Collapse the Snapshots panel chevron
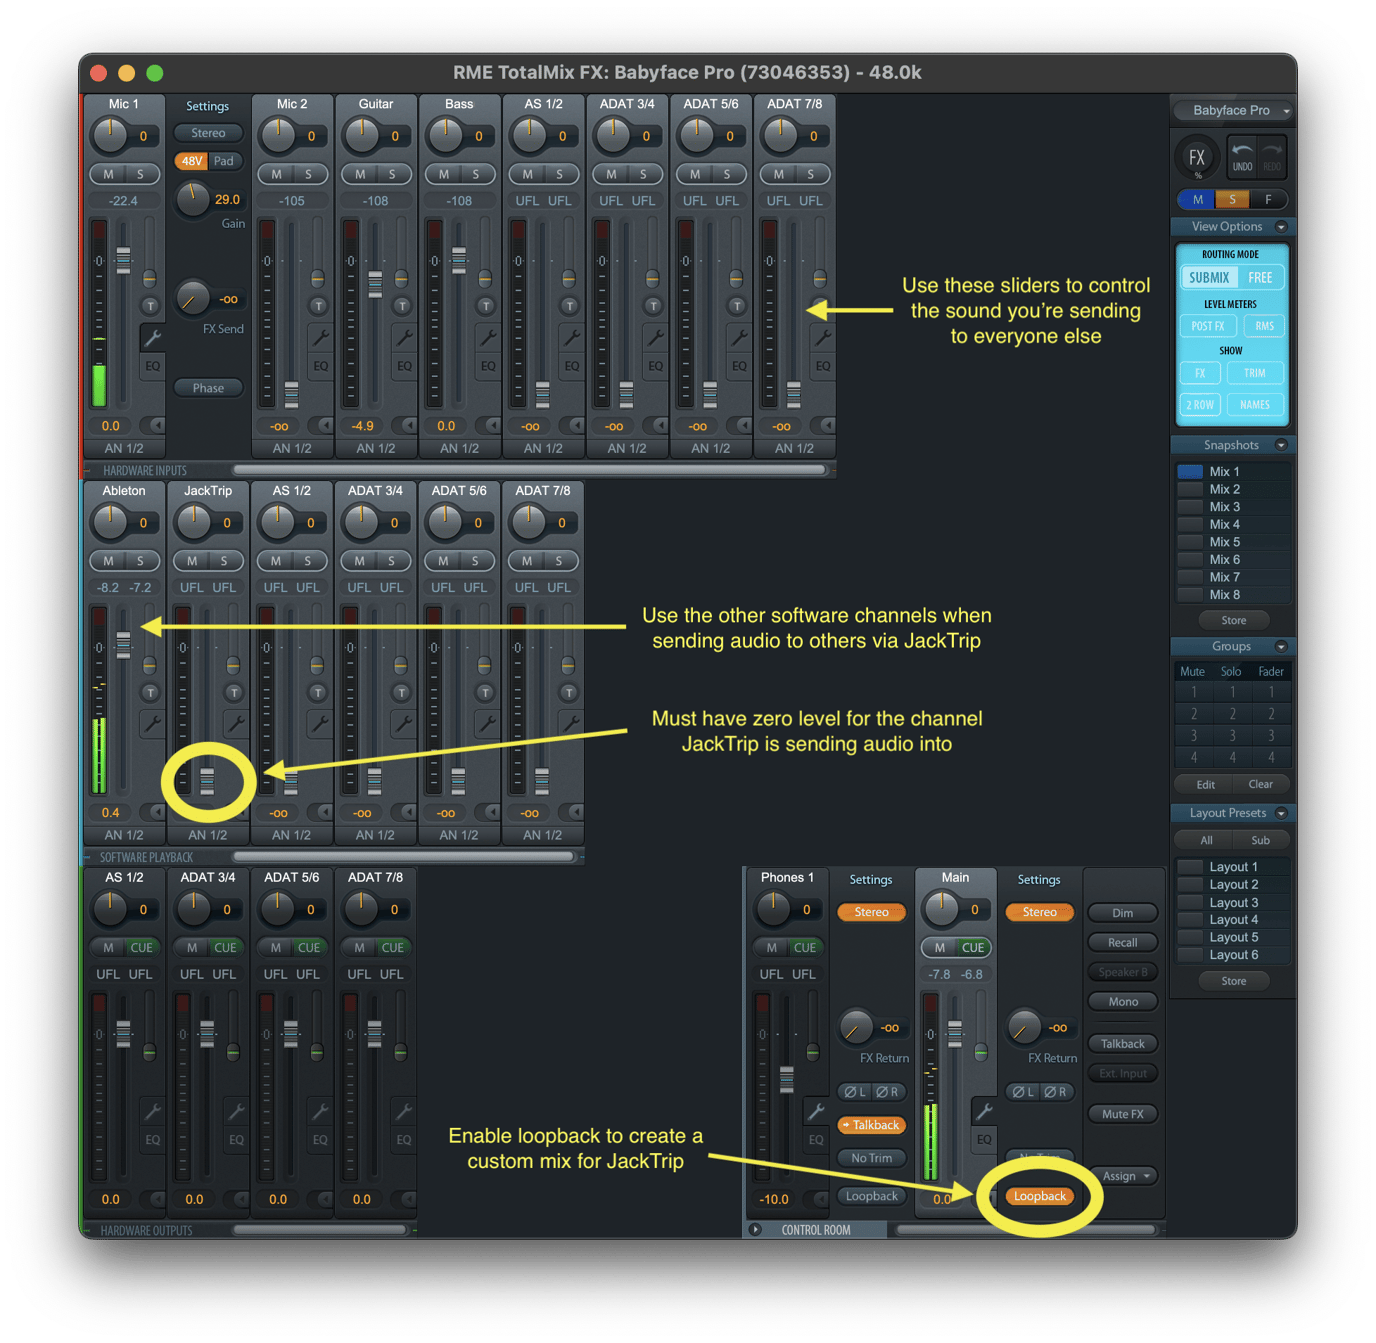This screenshot has height=1343, width=1376. [x=1281, y=445]
